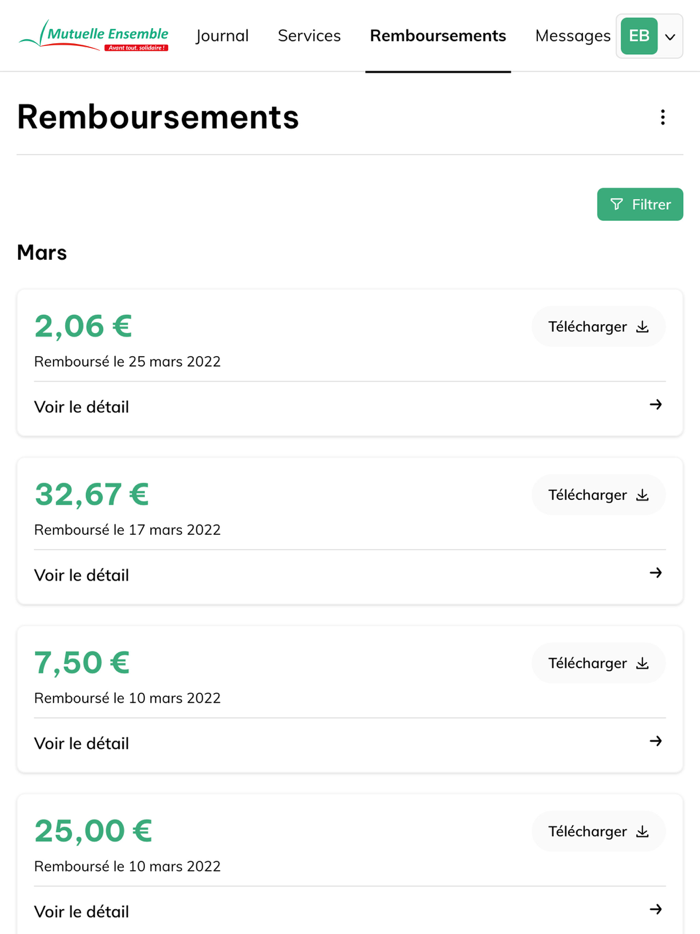Open details of the 25 mars 2022 reimbursement
The height and width of the screenshot is (934, 700).
(x=81, y=406)
